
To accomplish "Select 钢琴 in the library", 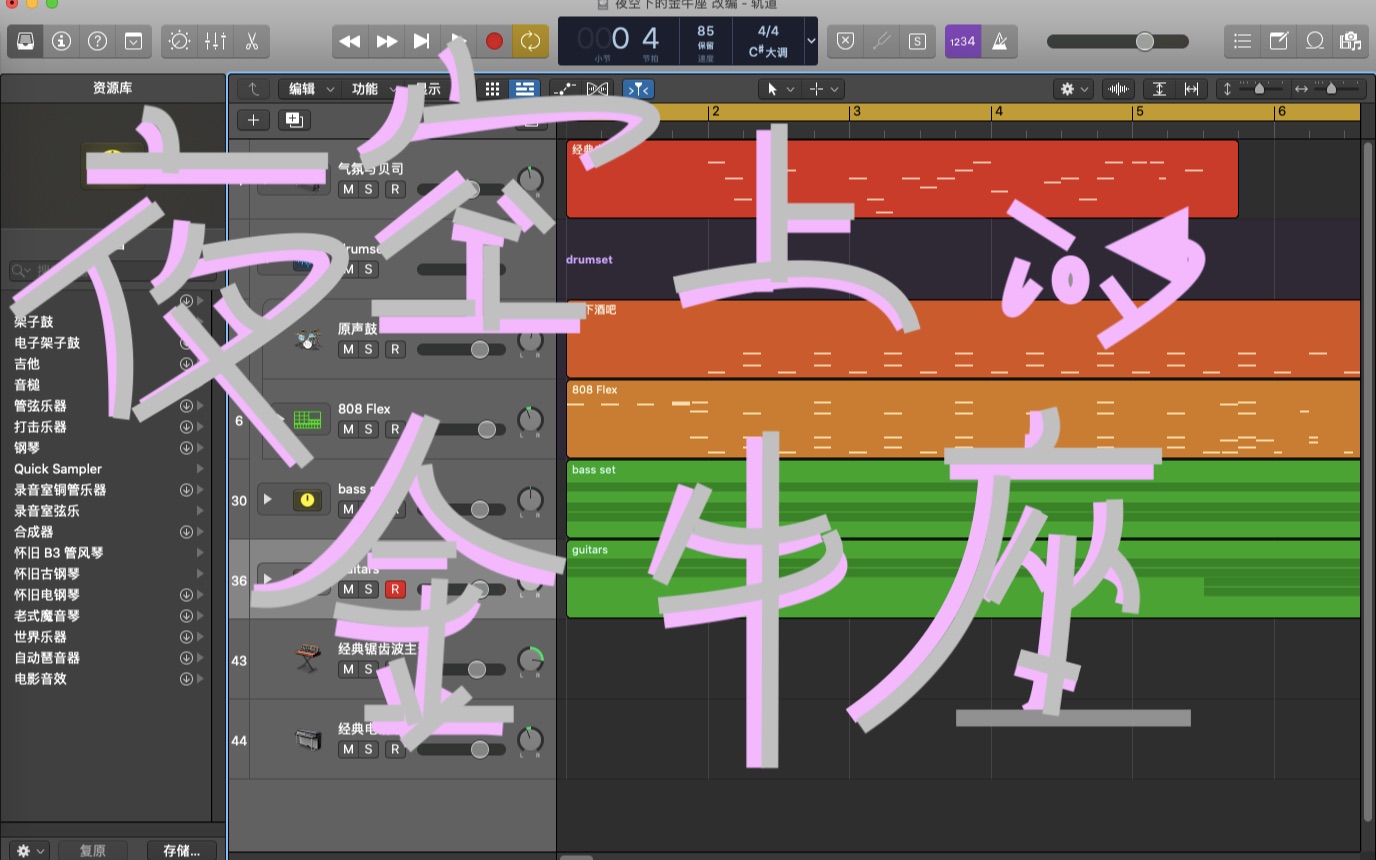I will 27,448.
